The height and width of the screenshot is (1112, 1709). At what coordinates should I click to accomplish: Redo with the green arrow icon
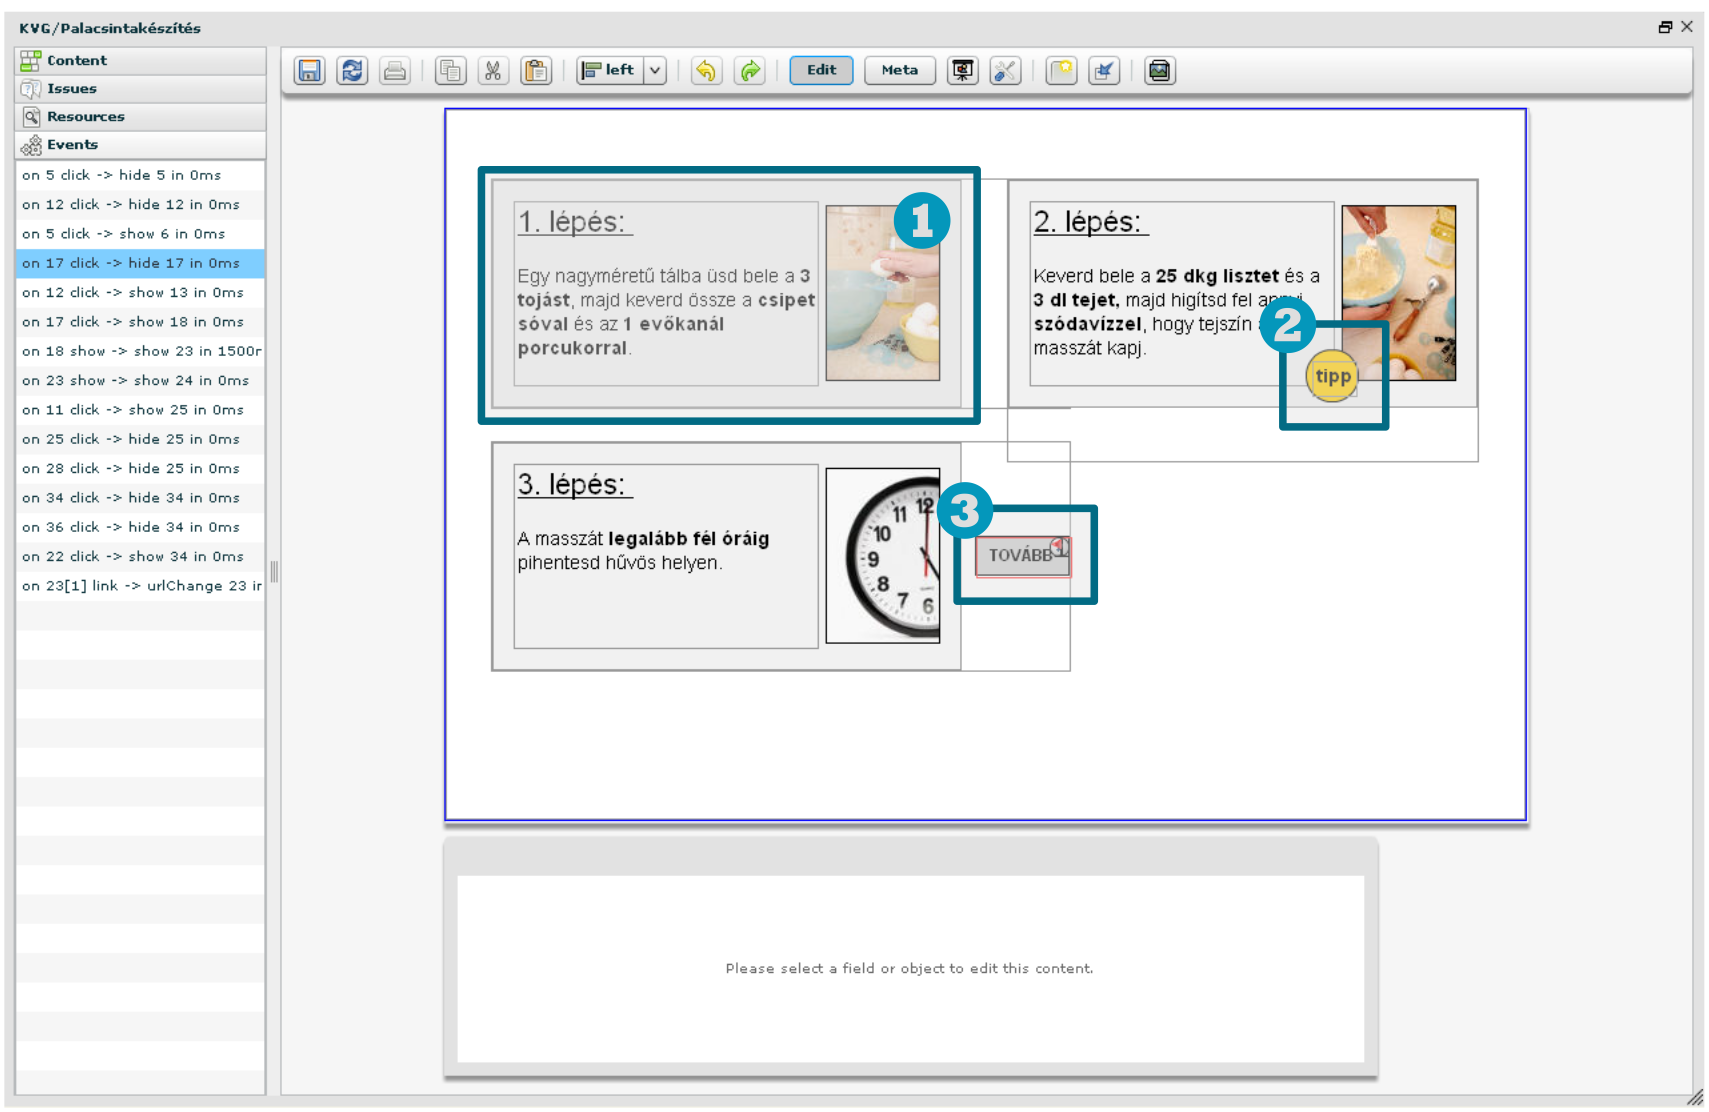[x=749, y=71]
